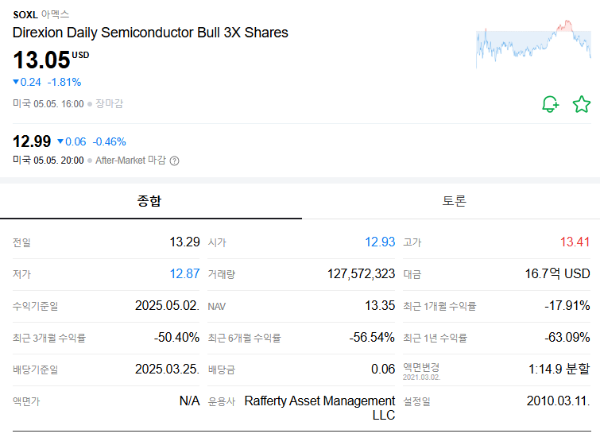The image size is (600, 433).
Task: Open After-Market help question mark icon
Action: (174, 161)
